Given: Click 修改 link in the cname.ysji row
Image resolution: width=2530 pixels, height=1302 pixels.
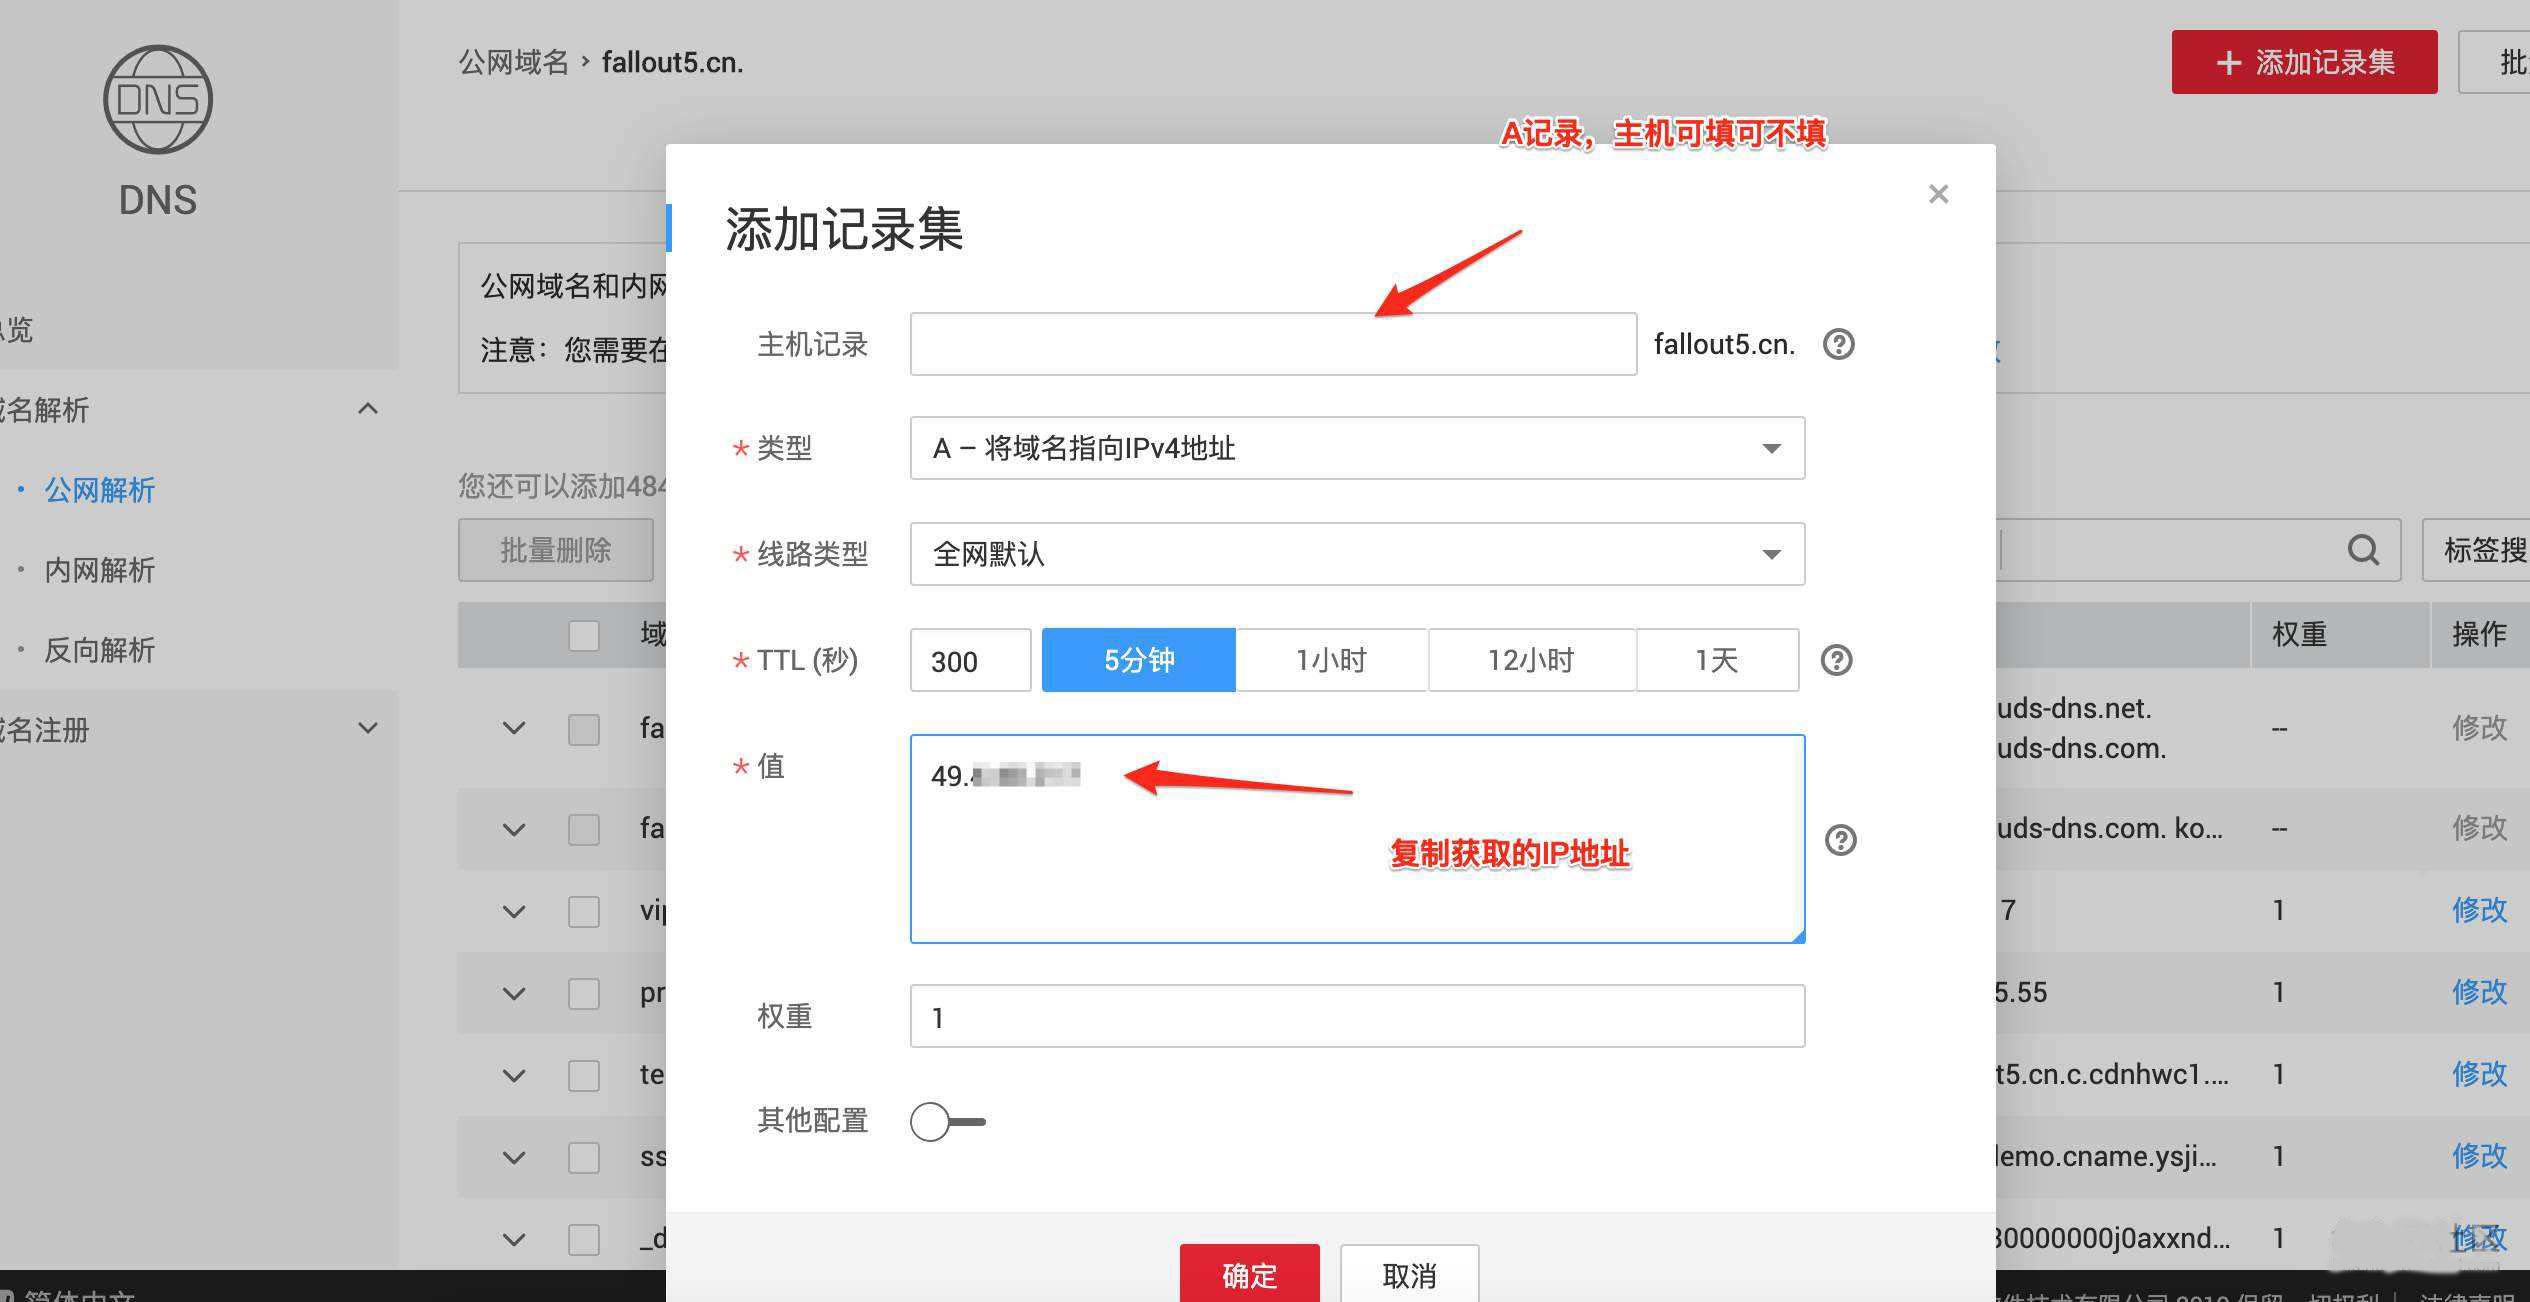Looking at the screenshot, I should click(x=2479, y=1156).
